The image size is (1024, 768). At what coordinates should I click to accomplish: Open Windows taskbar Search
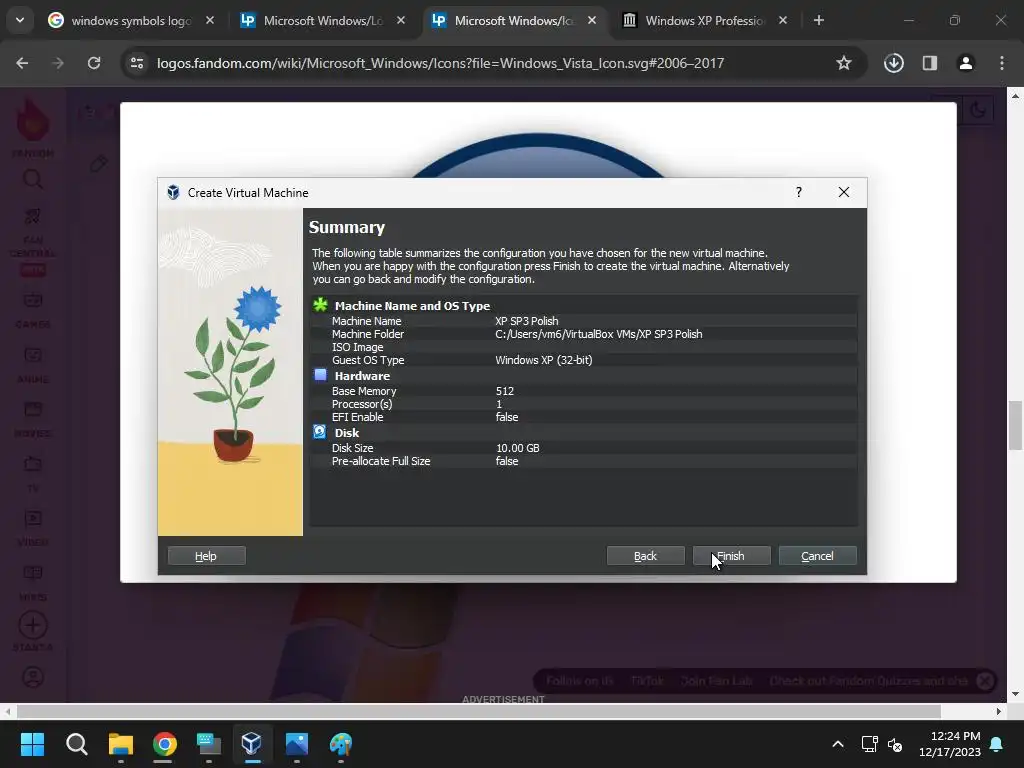tap(76, 743)
